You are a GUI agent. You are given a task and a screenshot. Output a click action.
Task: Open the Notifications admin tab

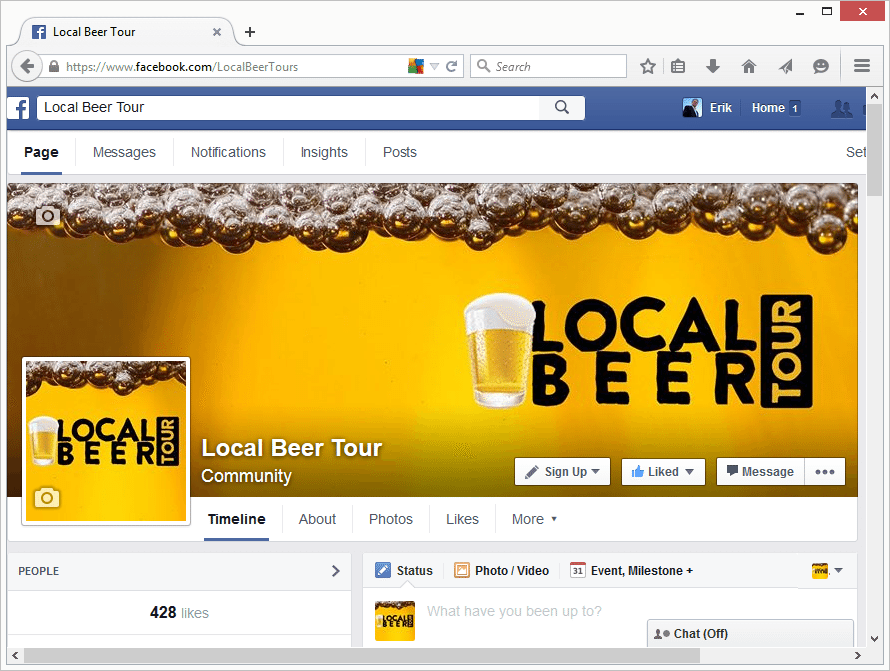coord(228,152)
